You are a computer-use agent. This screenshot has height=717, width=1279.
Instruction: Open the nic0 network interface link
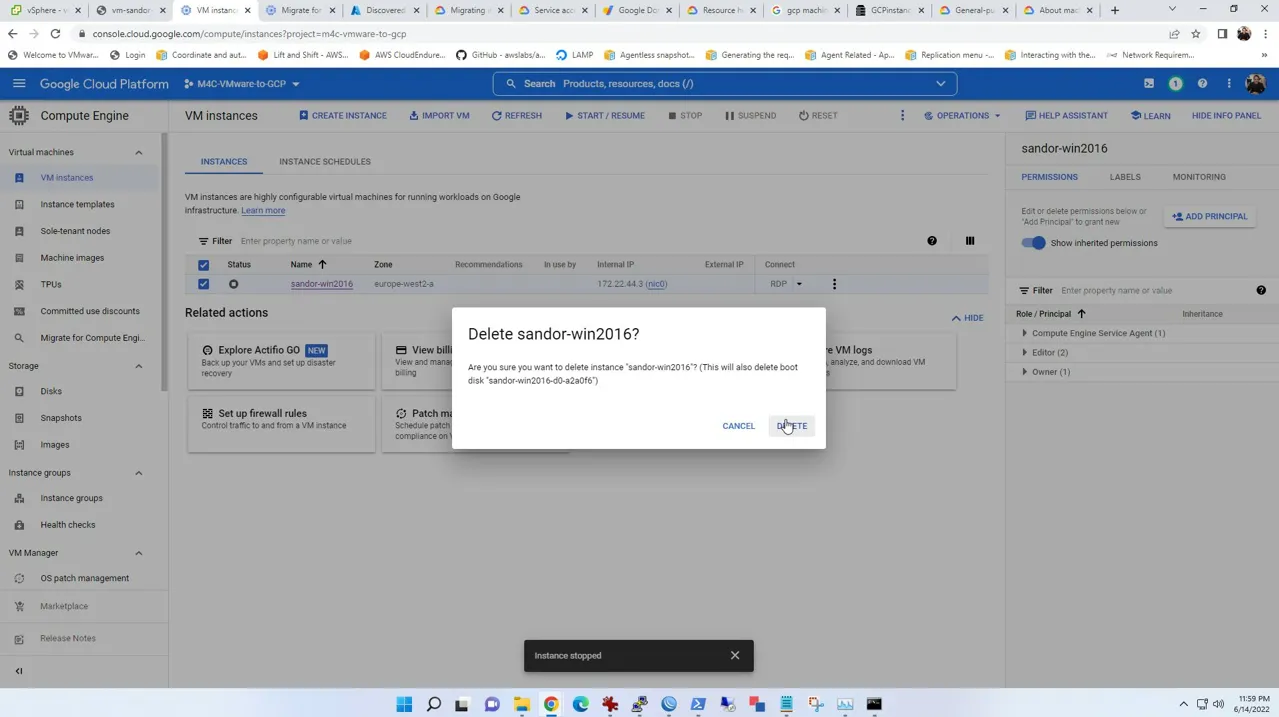[656, 284]
